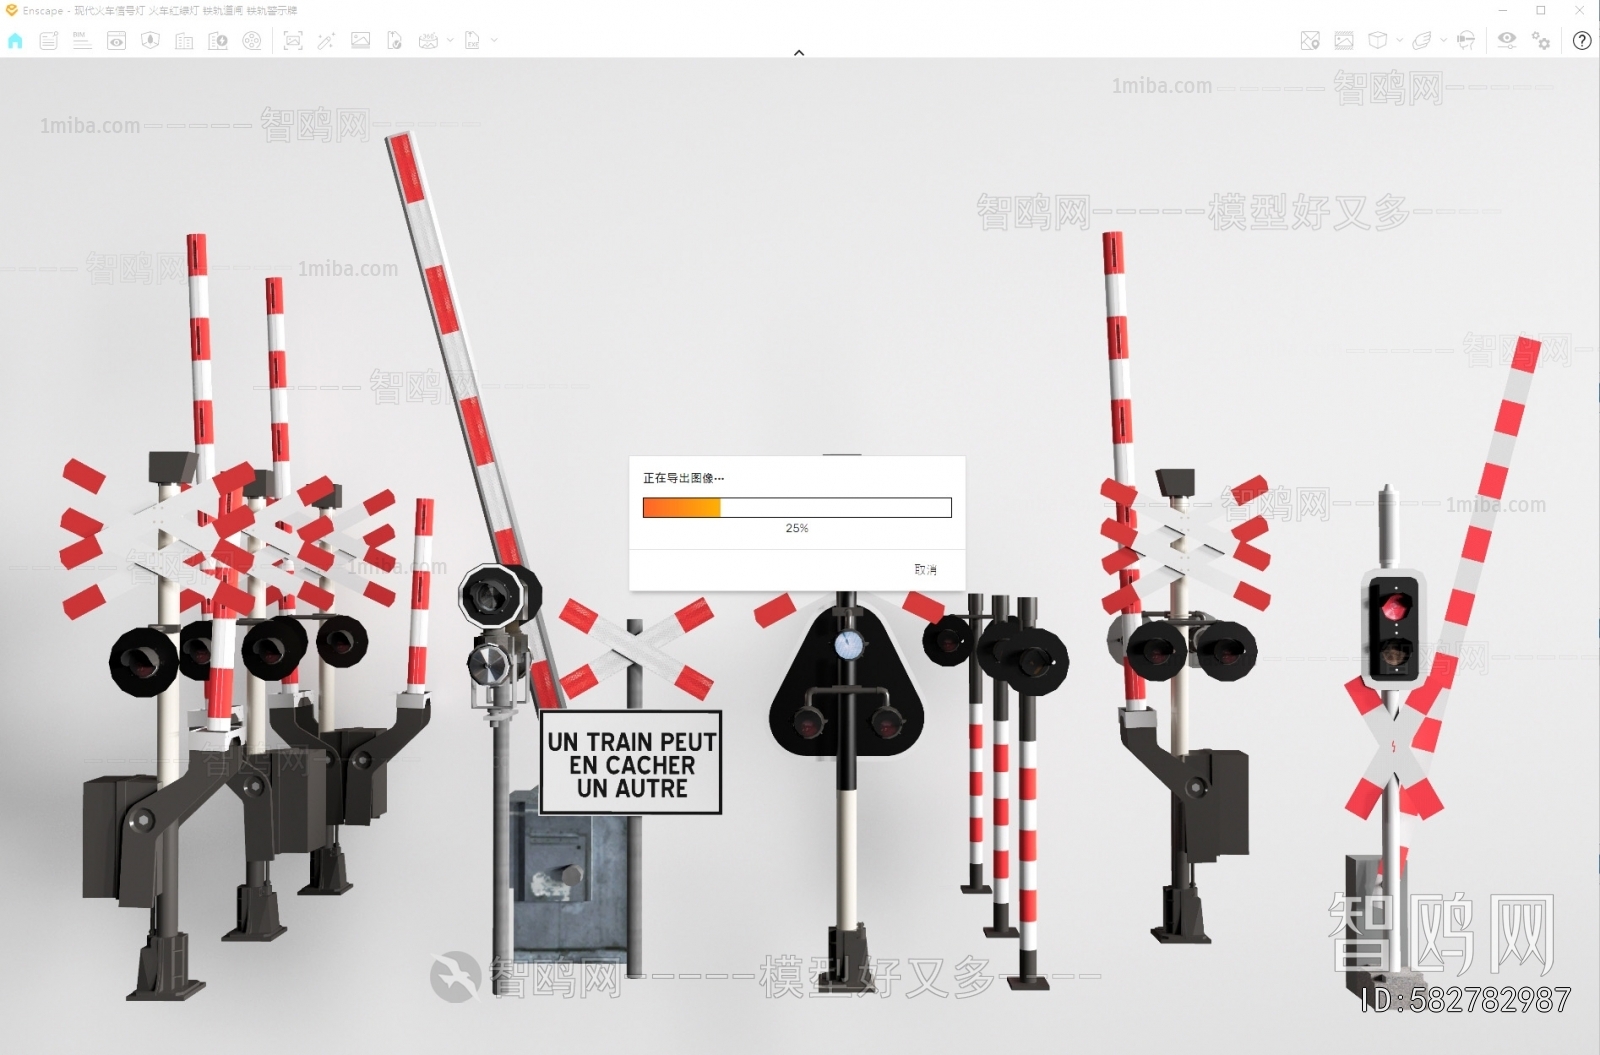Click the magic wand tool icon
This screenshot has width=1600, height=1055.
326,41
